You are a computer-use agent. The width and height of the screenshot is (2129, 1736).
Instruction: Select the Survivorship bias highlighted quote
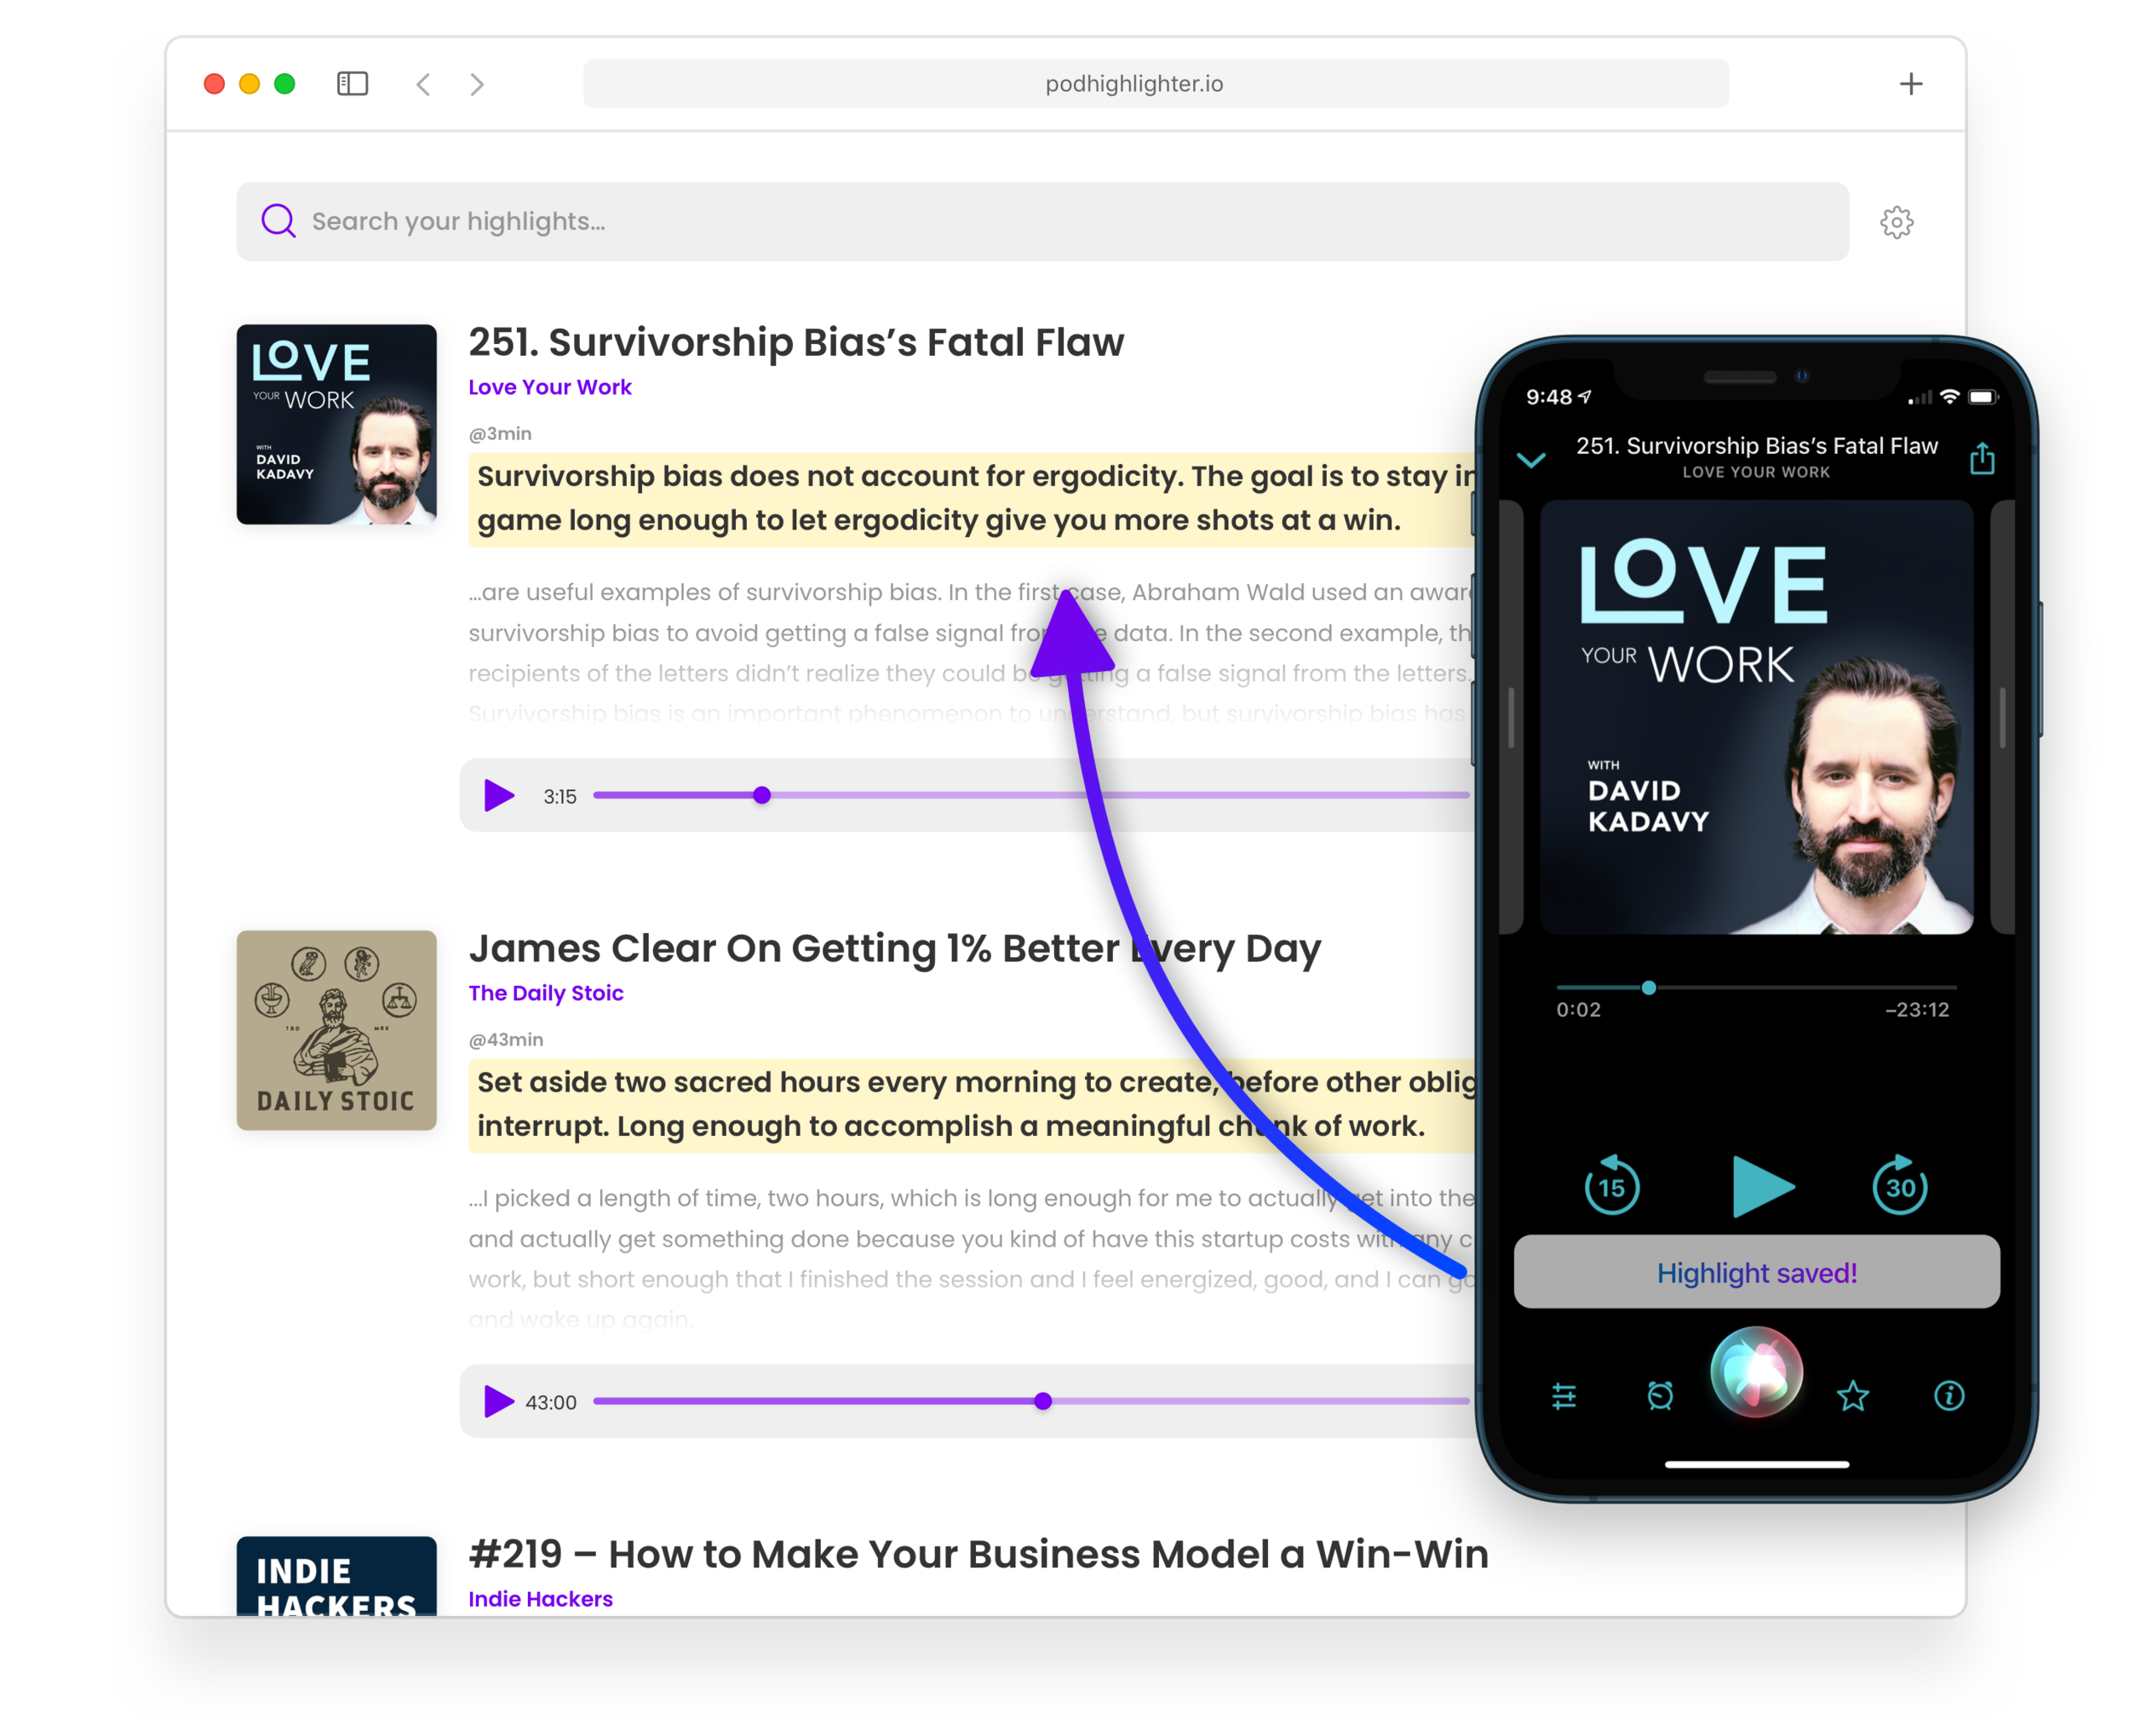click(972, 499)
